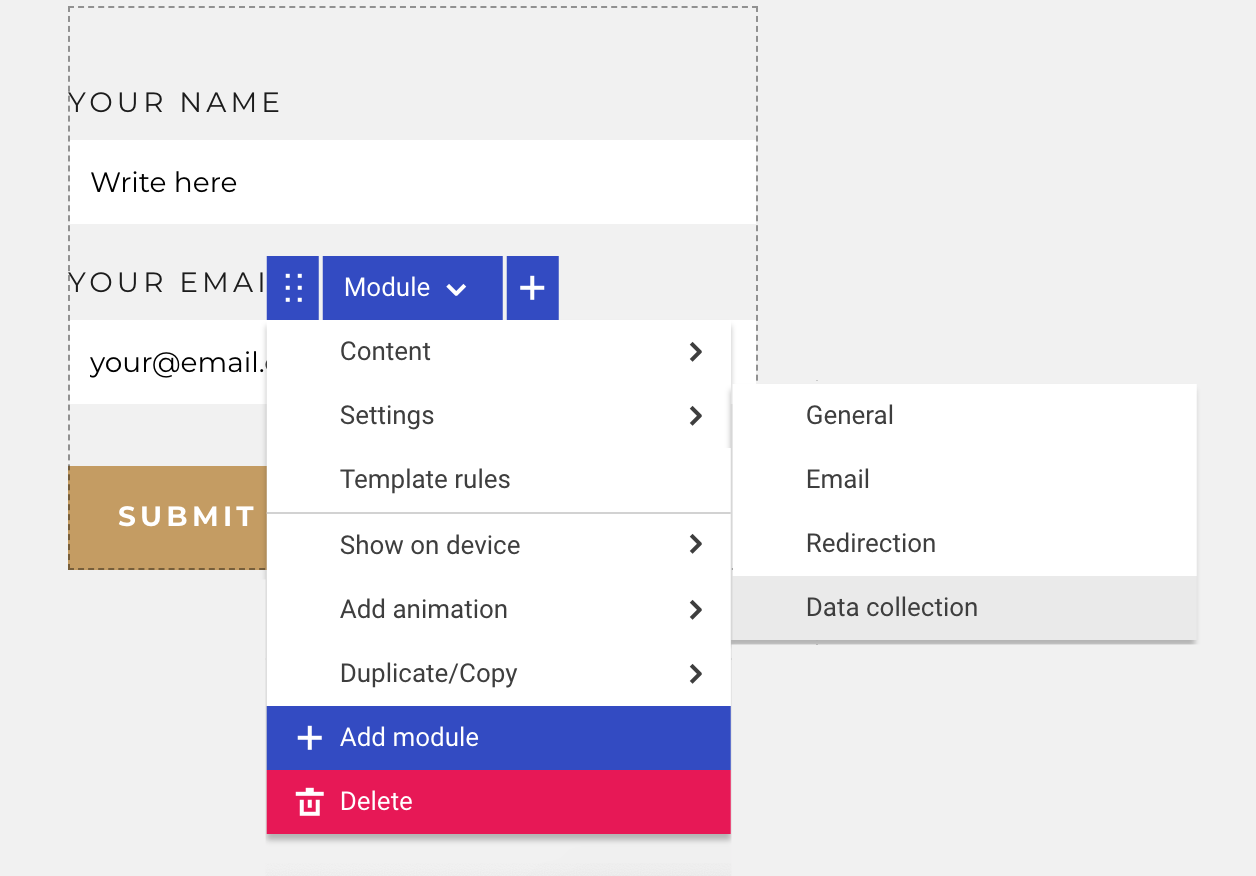1256x876 pixels.
Task: Click the Add module button
Action: [x=499, y=738]
